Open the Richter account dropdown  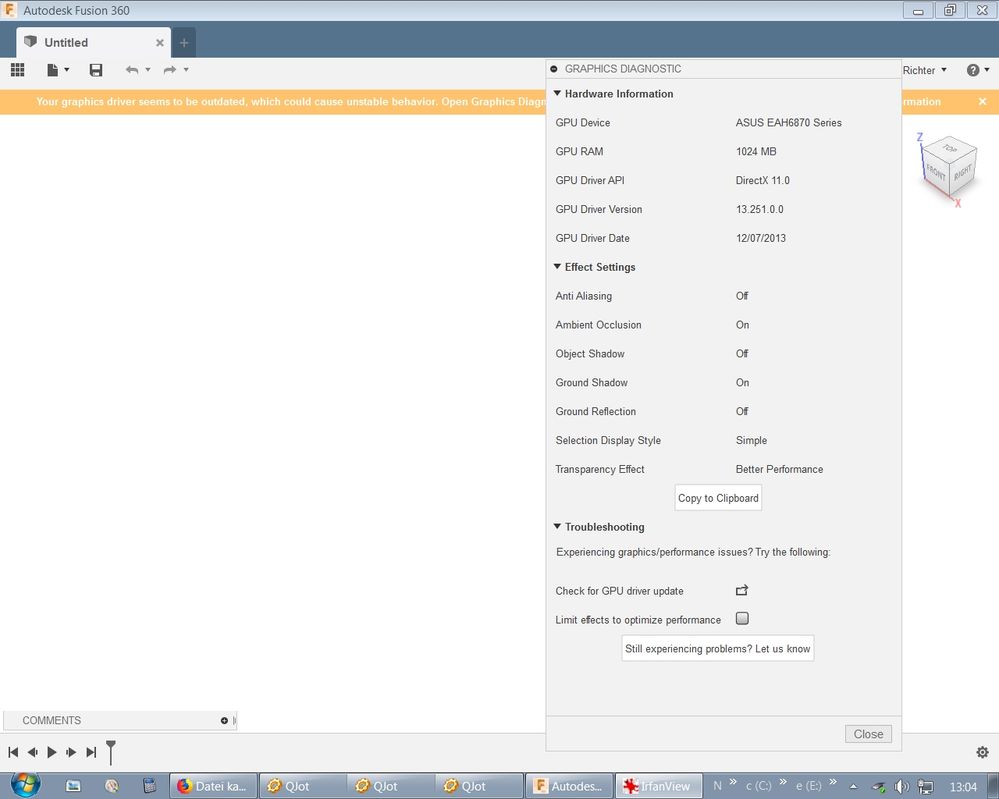pyautogui.click(x=924, y=70)
